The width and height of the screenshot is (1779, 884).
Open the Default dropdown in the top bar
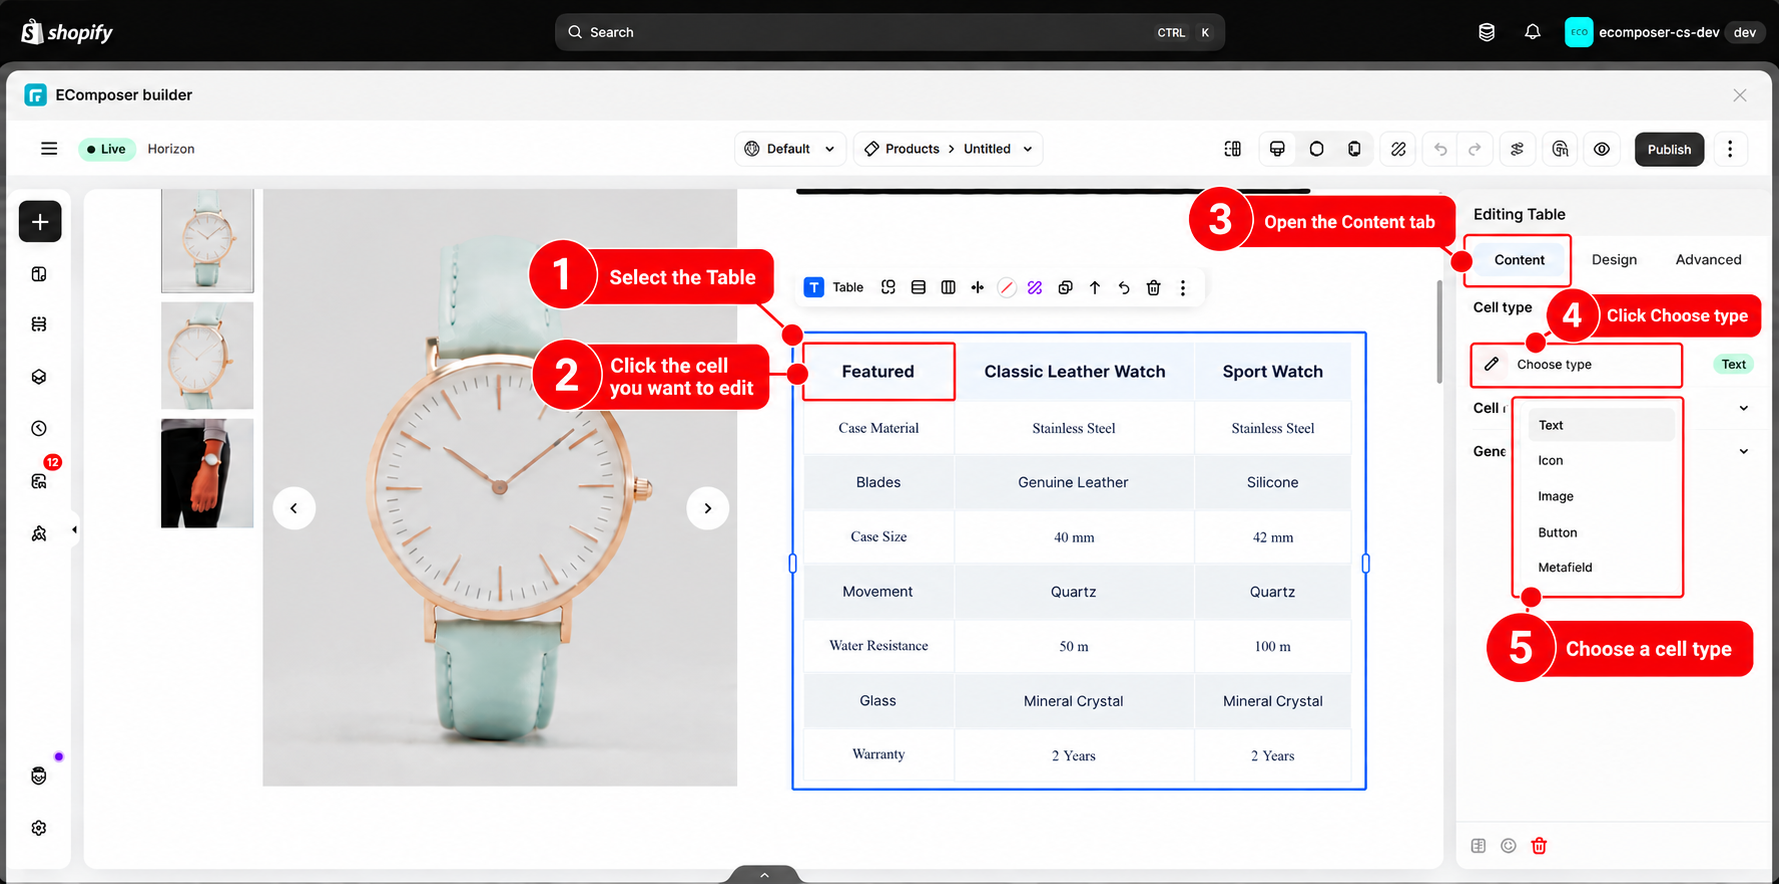[x=790, y=149]
